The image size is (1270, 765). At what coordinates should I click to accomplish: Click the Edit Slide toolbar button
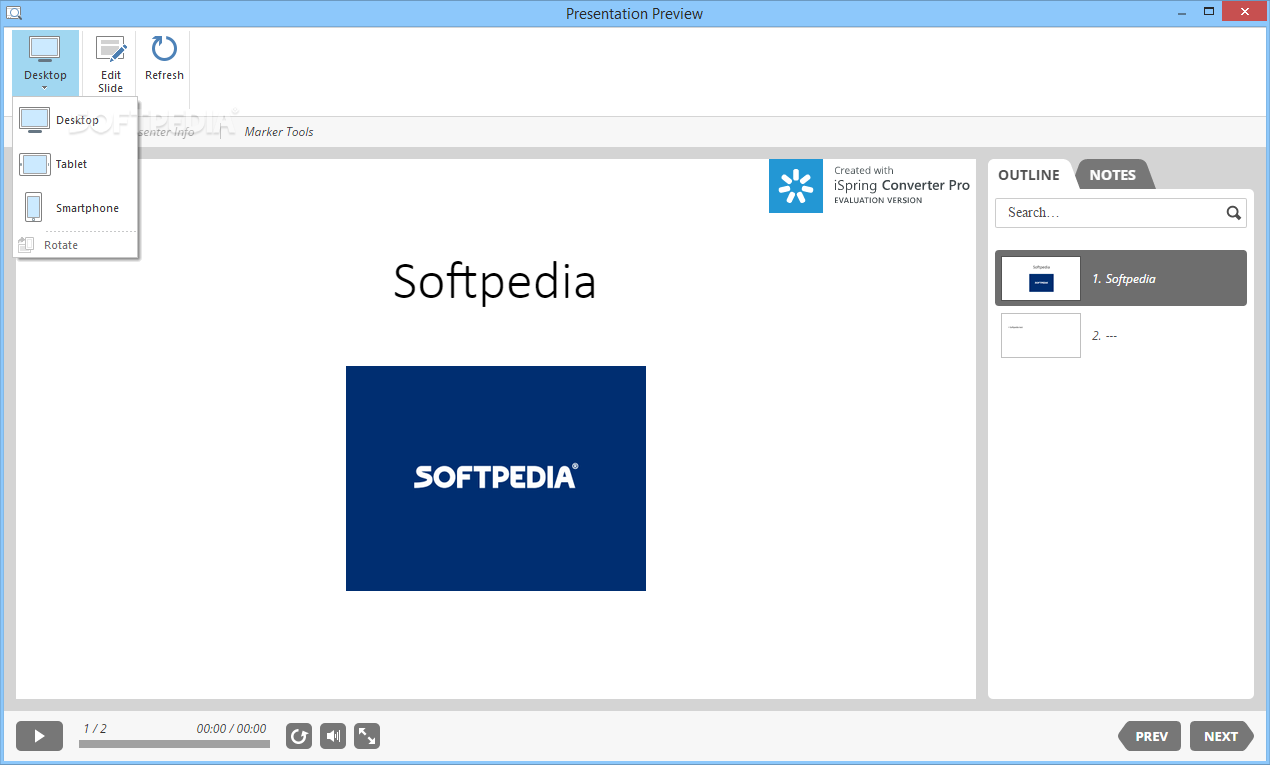[x=111, y=63]
